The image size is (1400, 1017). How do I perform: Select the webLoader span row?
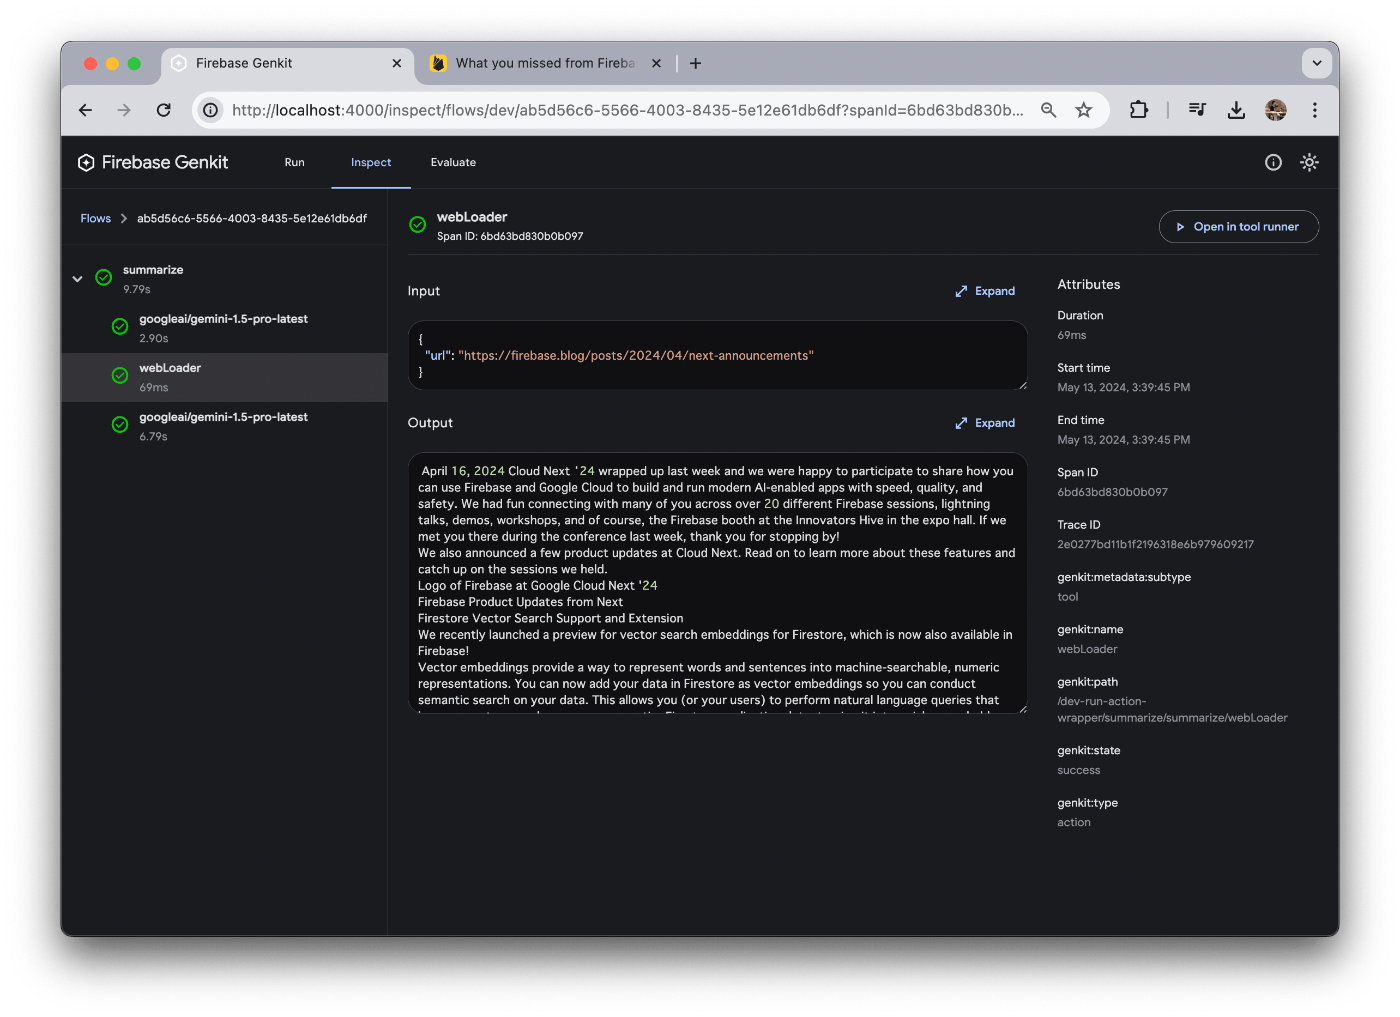224,377
